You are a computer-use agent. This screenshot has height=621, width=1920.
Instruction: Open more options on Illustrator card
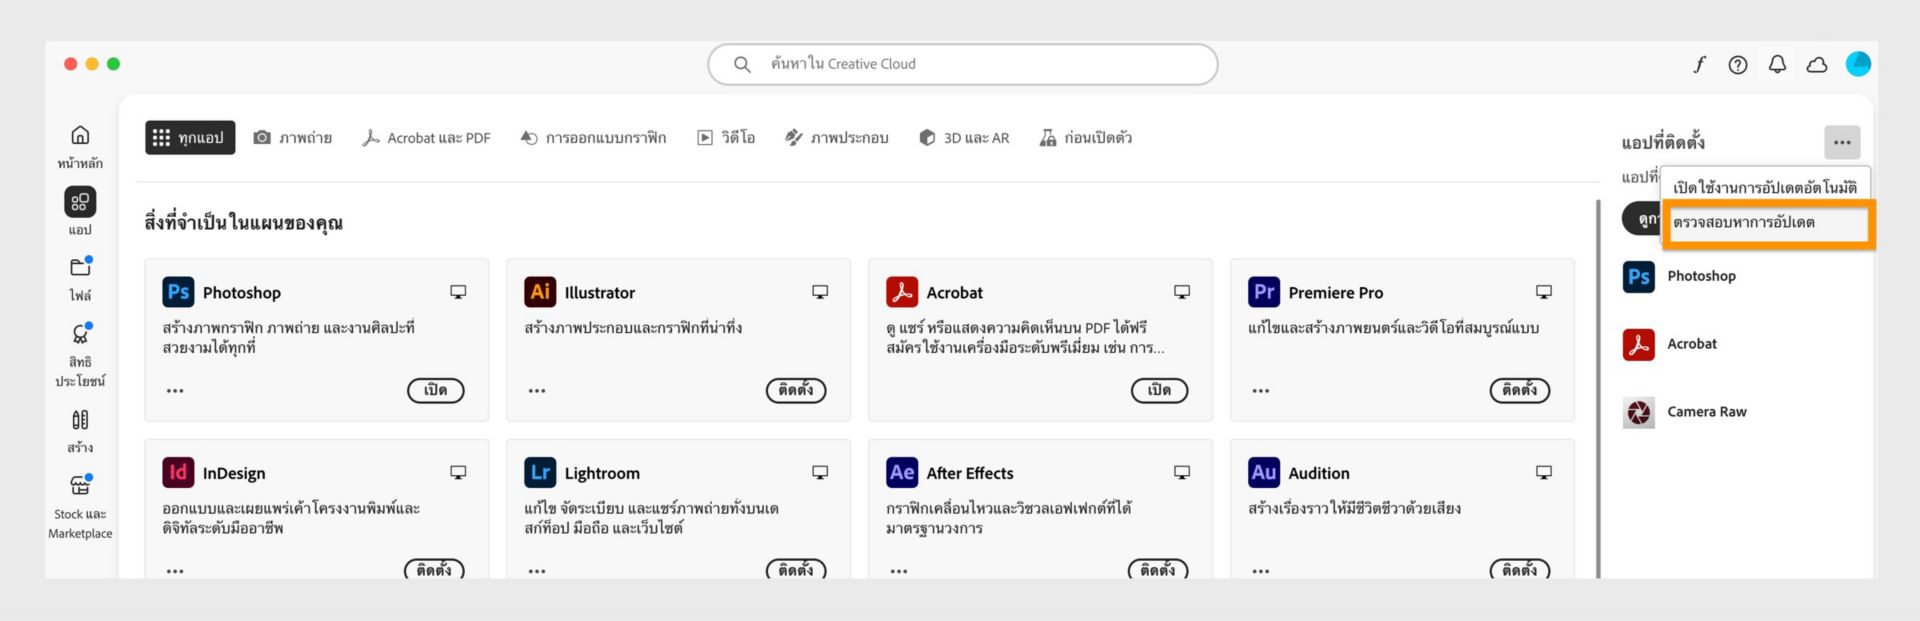click(x=537, y=391)
